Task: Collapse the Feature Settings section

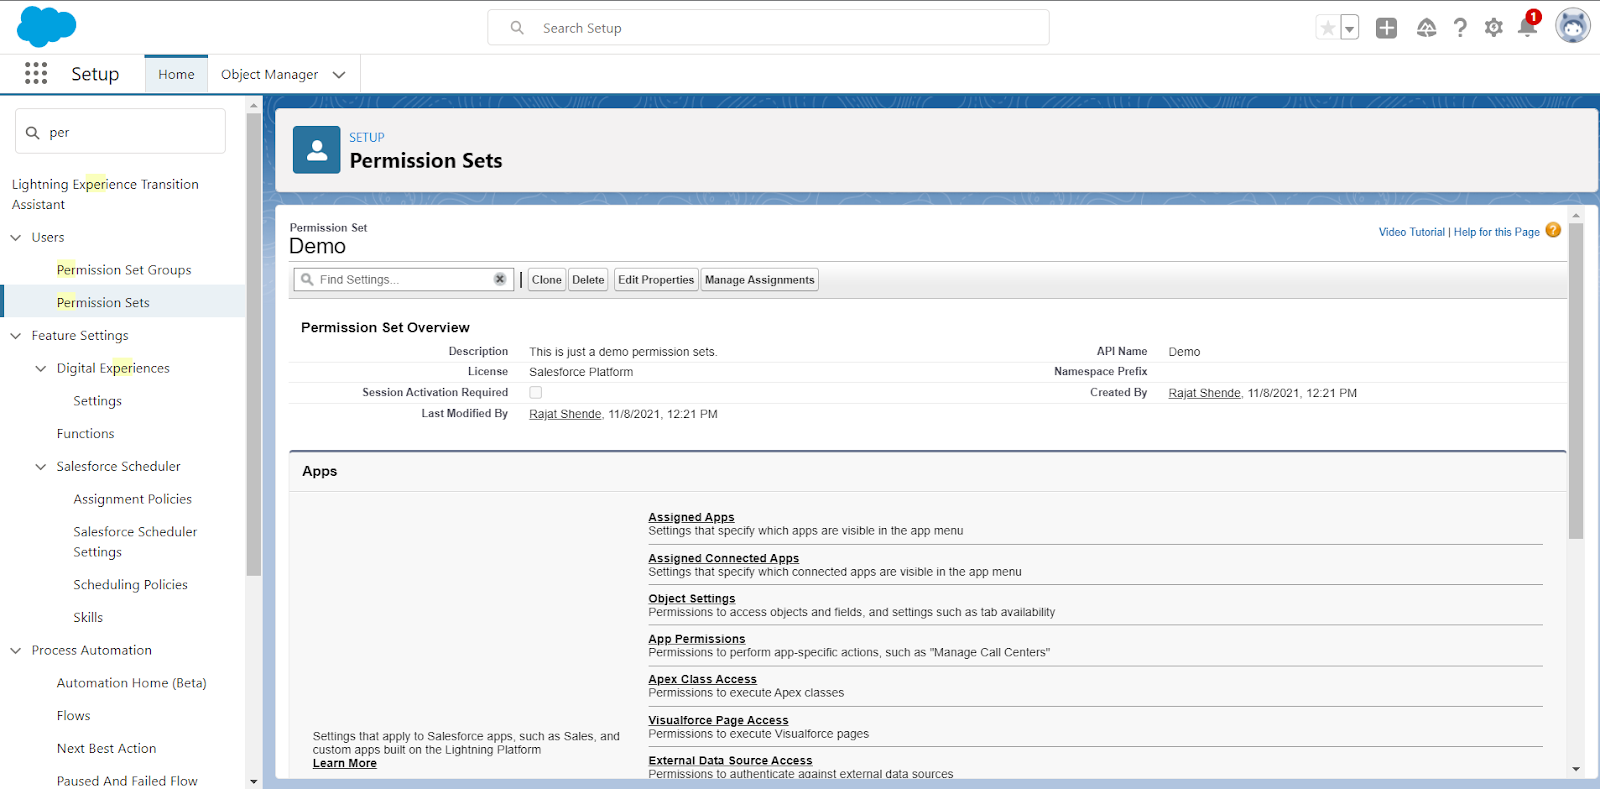Action: 16,335
